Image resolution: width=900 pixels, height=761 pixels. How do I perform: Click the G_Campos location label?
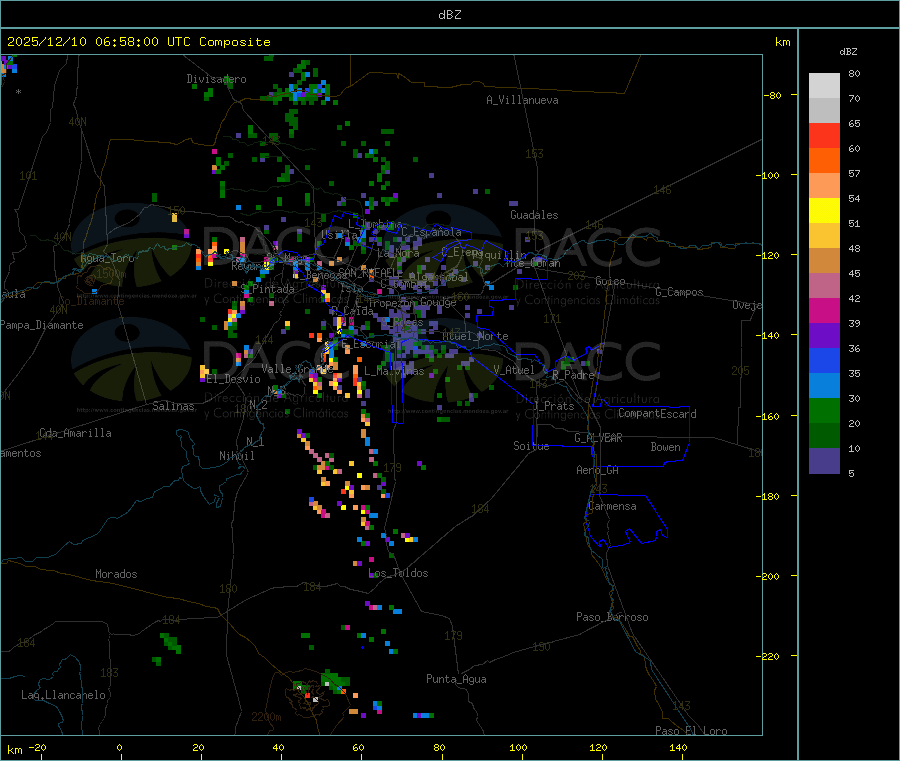pyautogui.click(x=679, y=292)
